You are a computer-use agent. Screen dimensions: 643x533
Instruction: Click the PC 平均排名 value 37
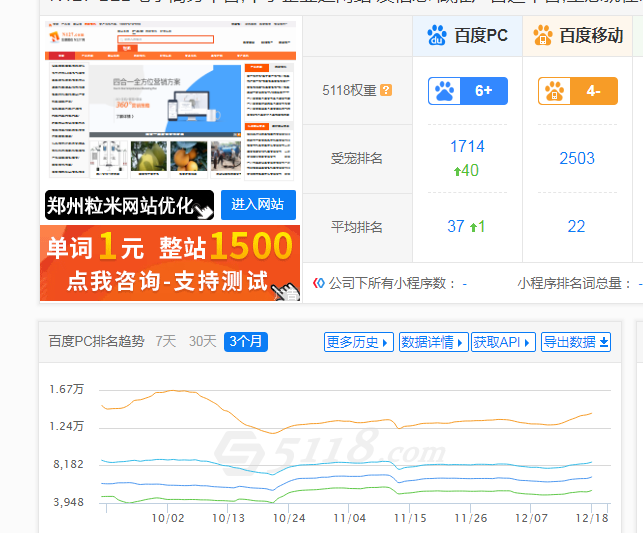pyautogui.click(x=456, y=226)
